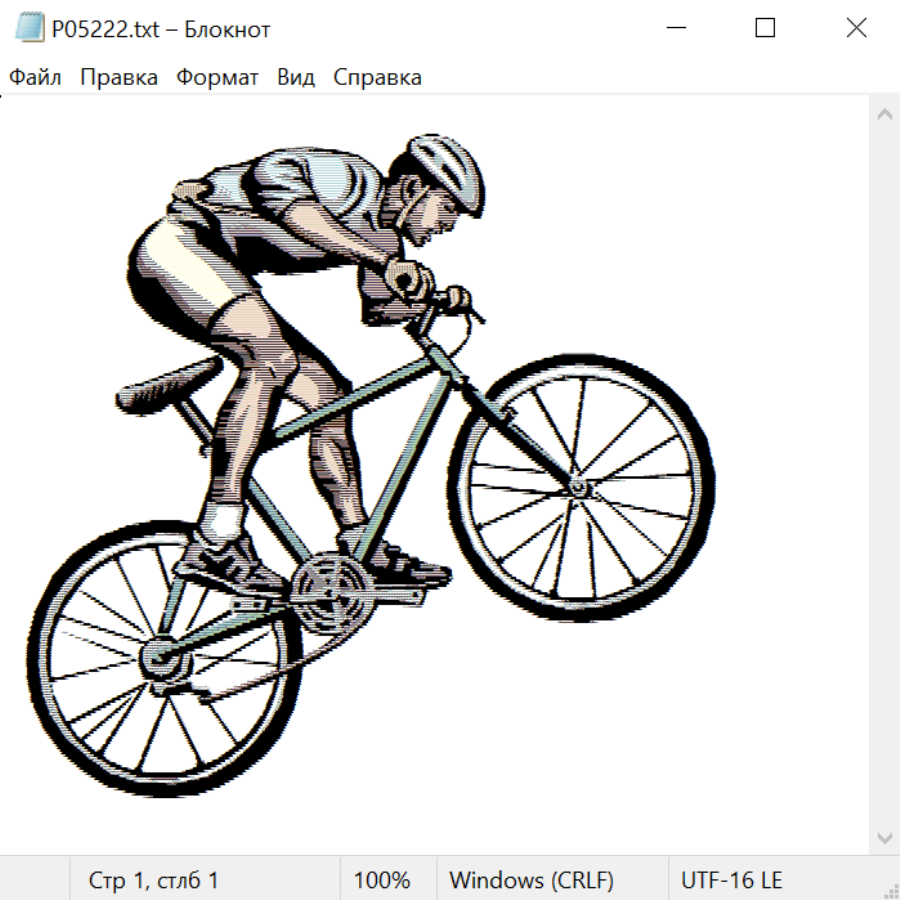900x900 pixels.
Task: Click the Notepad icon in the title bar
Action: click(x=29, y=29)
